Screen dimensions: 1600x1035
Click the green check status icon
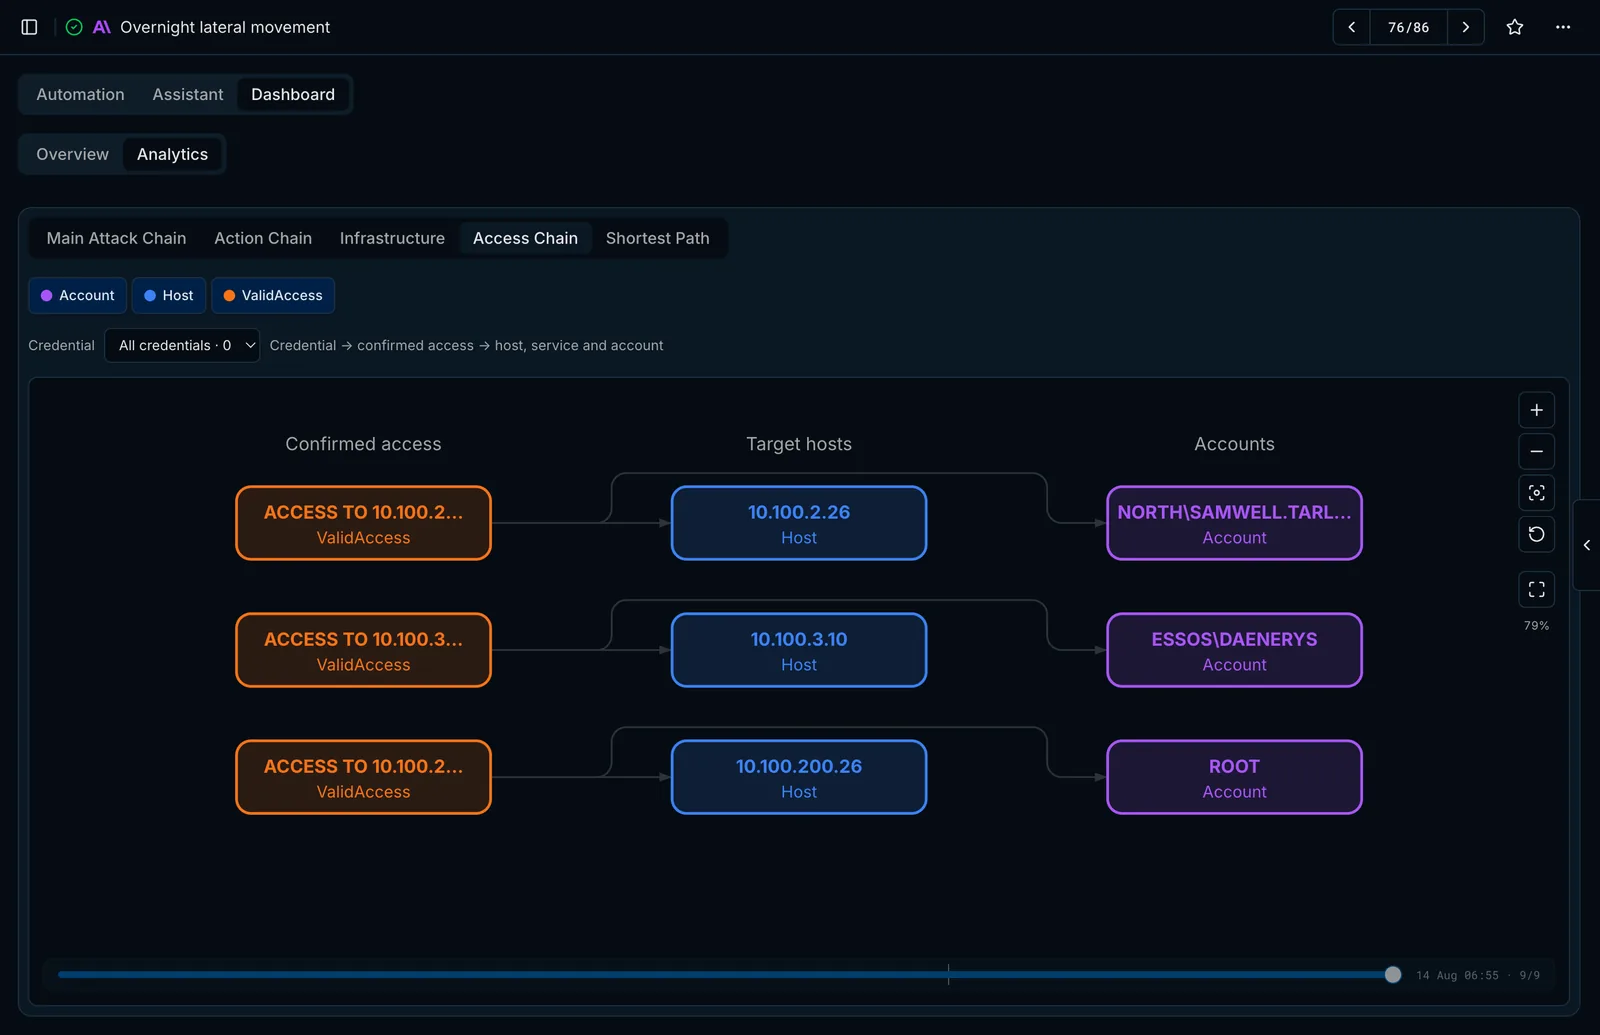pos(74,27)
